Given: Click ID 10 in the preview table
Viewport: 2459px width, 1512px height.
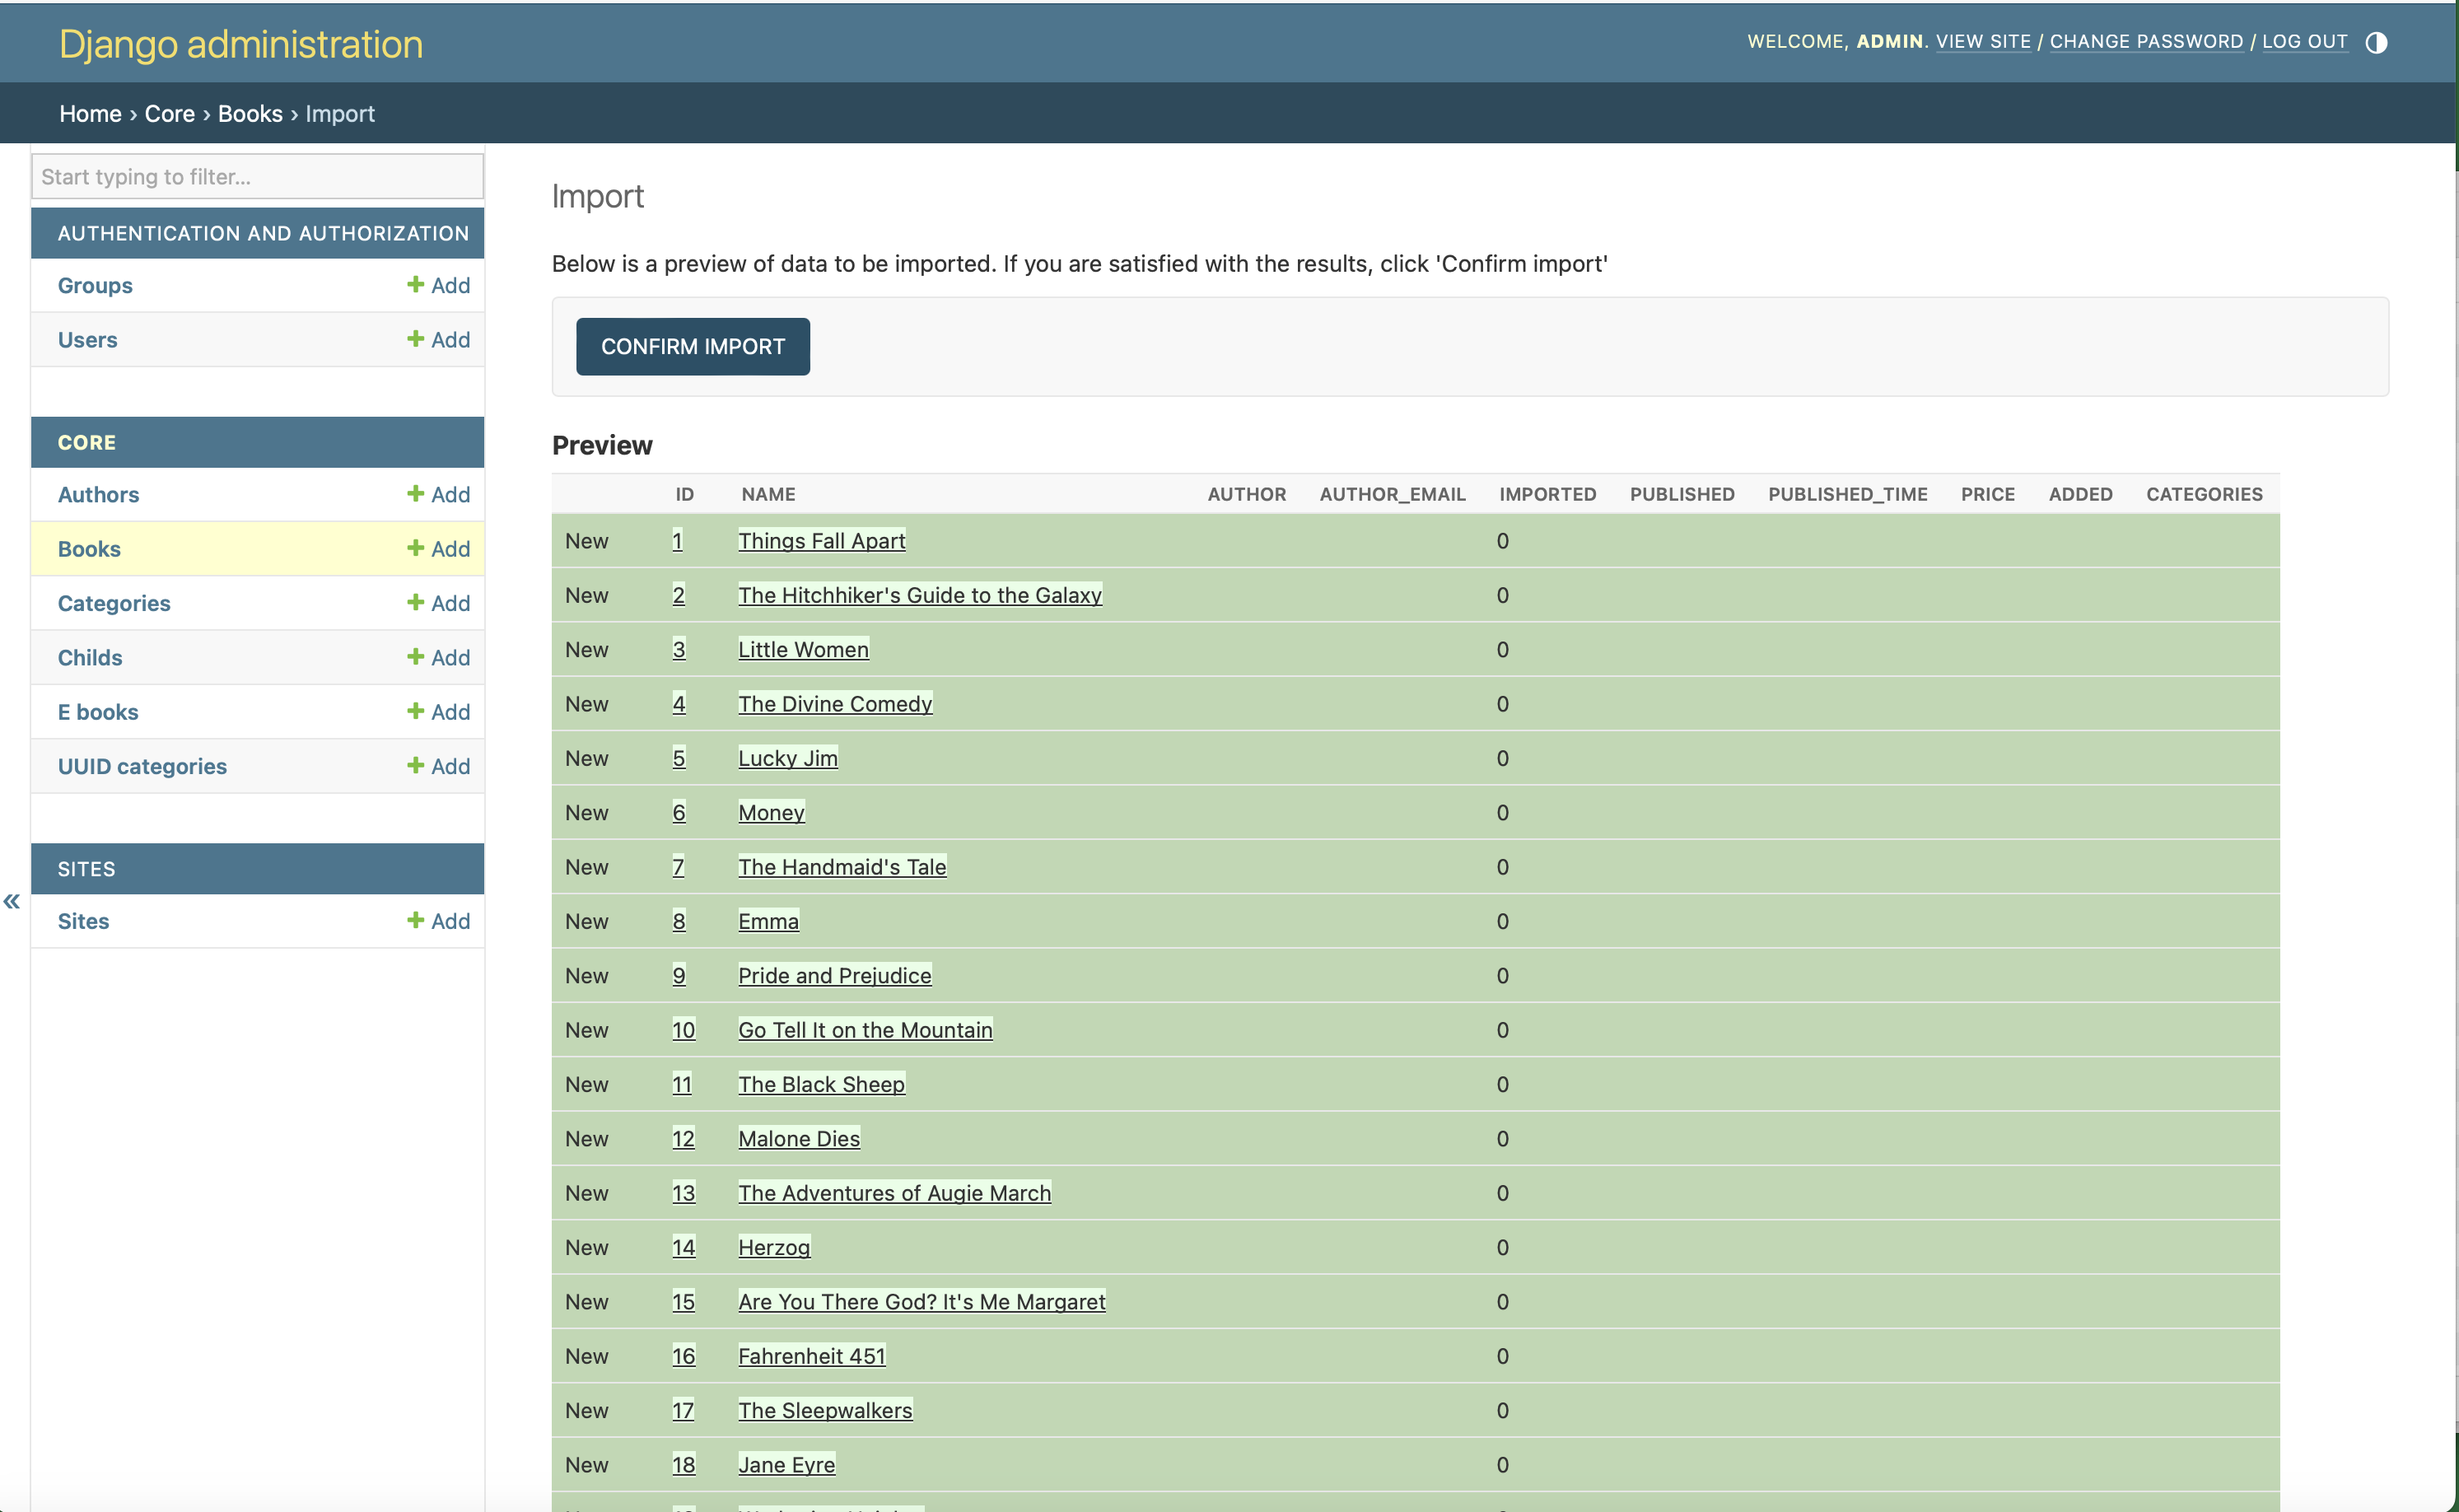Looking at the screenshot, I should tap(683, 1029).
